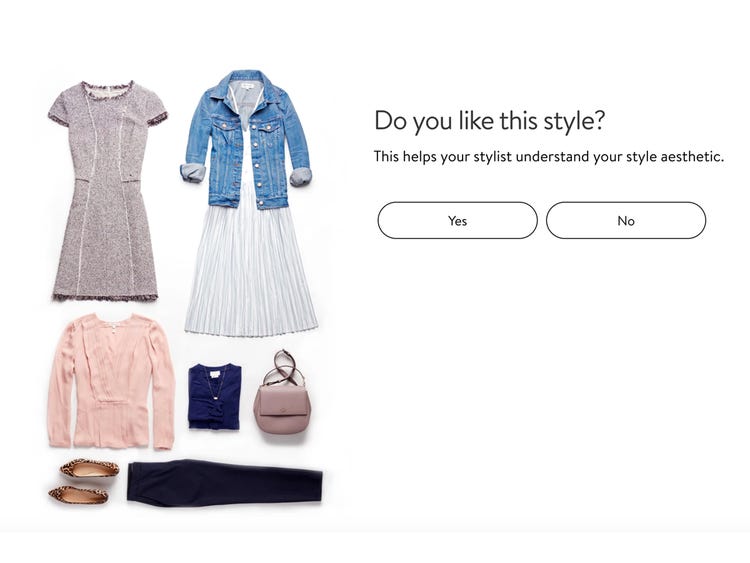Select the navy folded pants
Image resolution: width=750 pixels, height=563 pixels.
point(224,482)
